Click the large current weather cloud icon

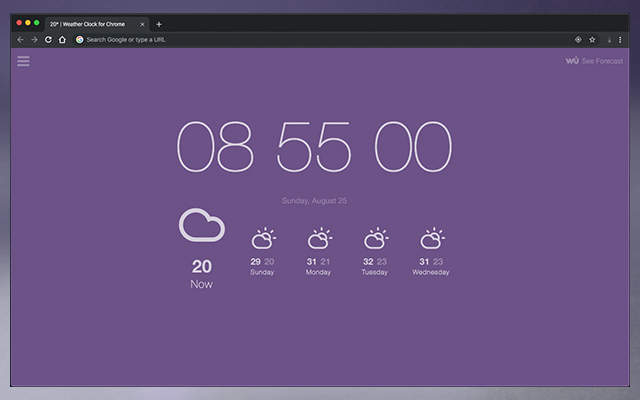tap(201, 226)
